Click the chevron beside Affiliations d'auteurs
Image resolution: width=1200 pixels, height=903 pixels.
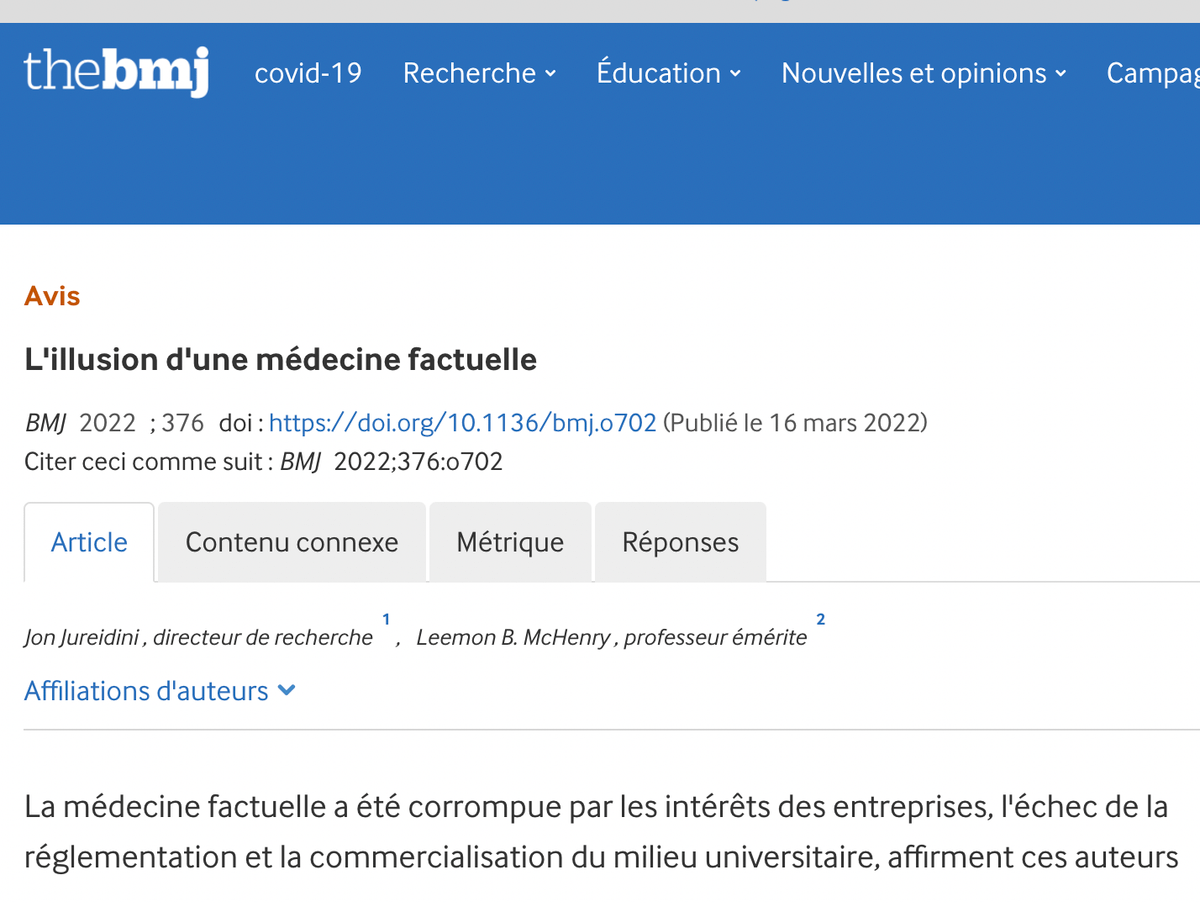coord(287,690)
